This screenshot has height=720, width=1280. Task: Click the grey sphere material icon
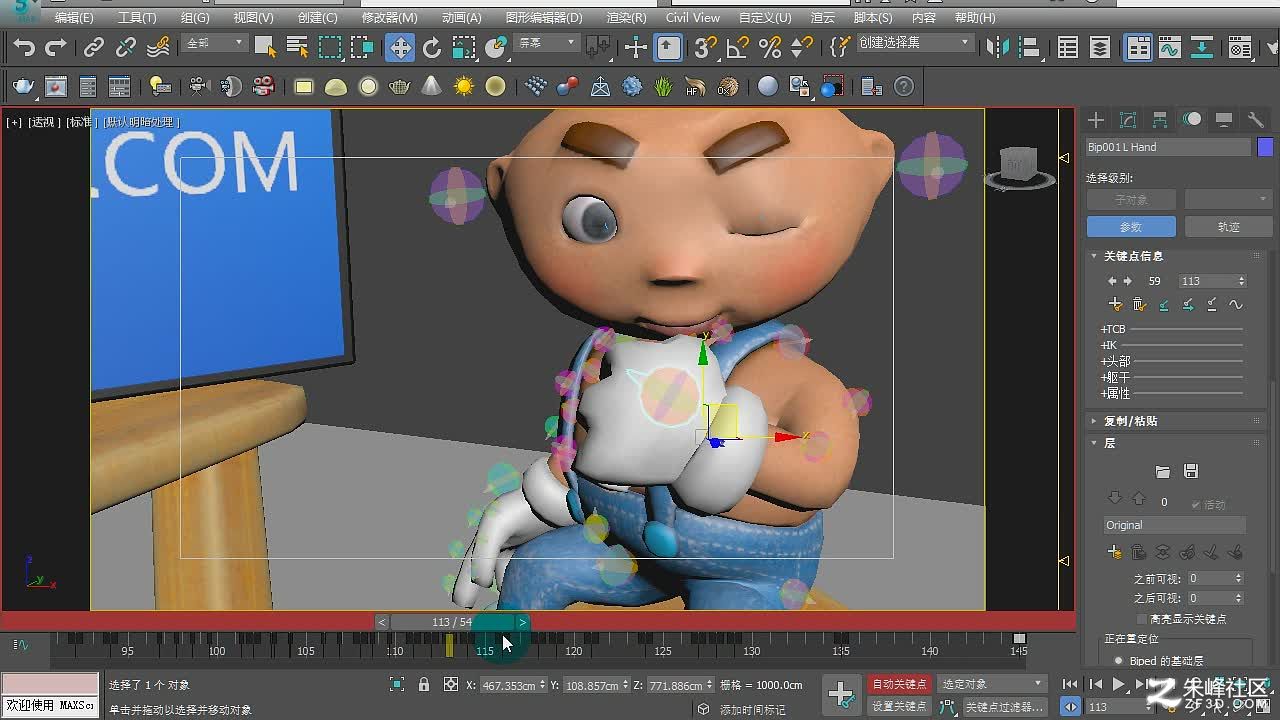coord(767,87)
